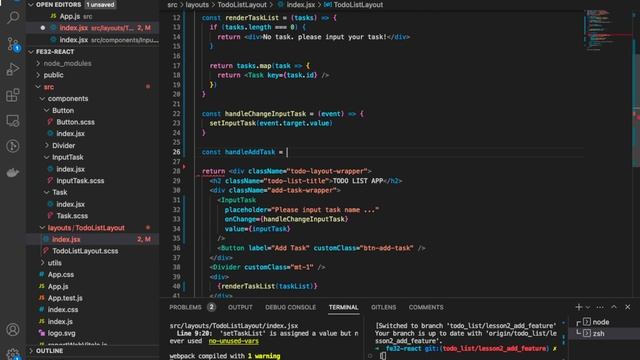The height and width of the screenshot is (360, 640).
Task: Open index.css file
Action: point(93,310)
